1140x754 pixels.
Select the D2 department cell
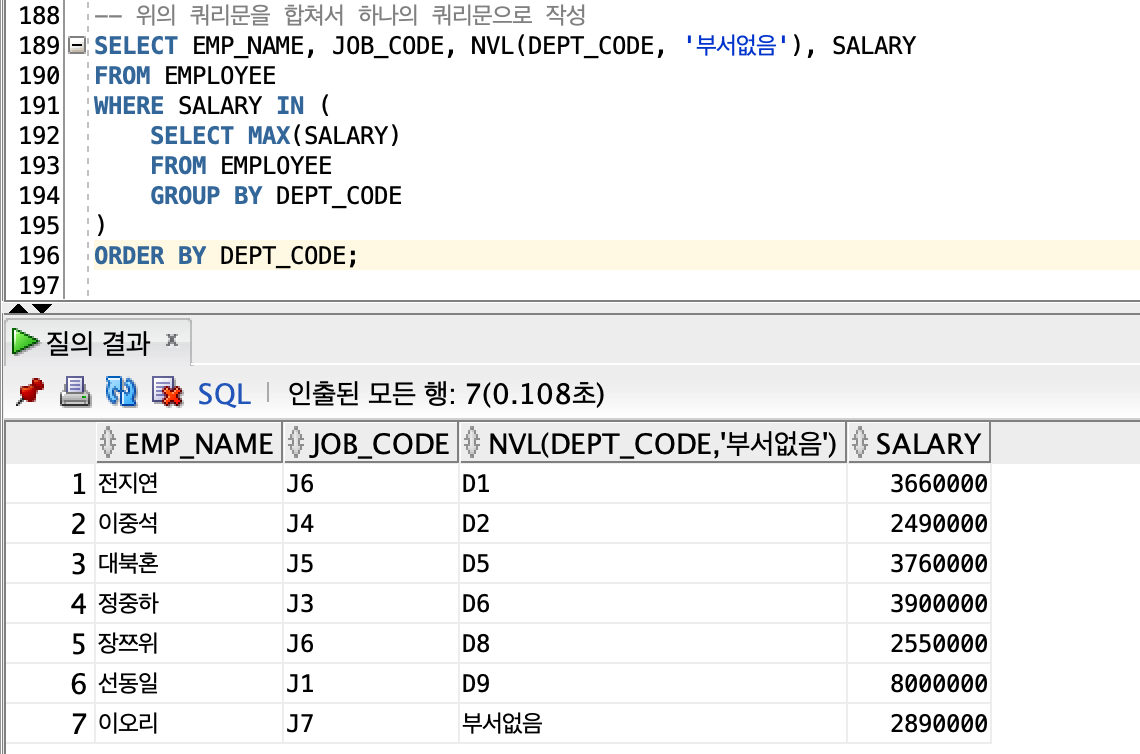coord(653,523)
